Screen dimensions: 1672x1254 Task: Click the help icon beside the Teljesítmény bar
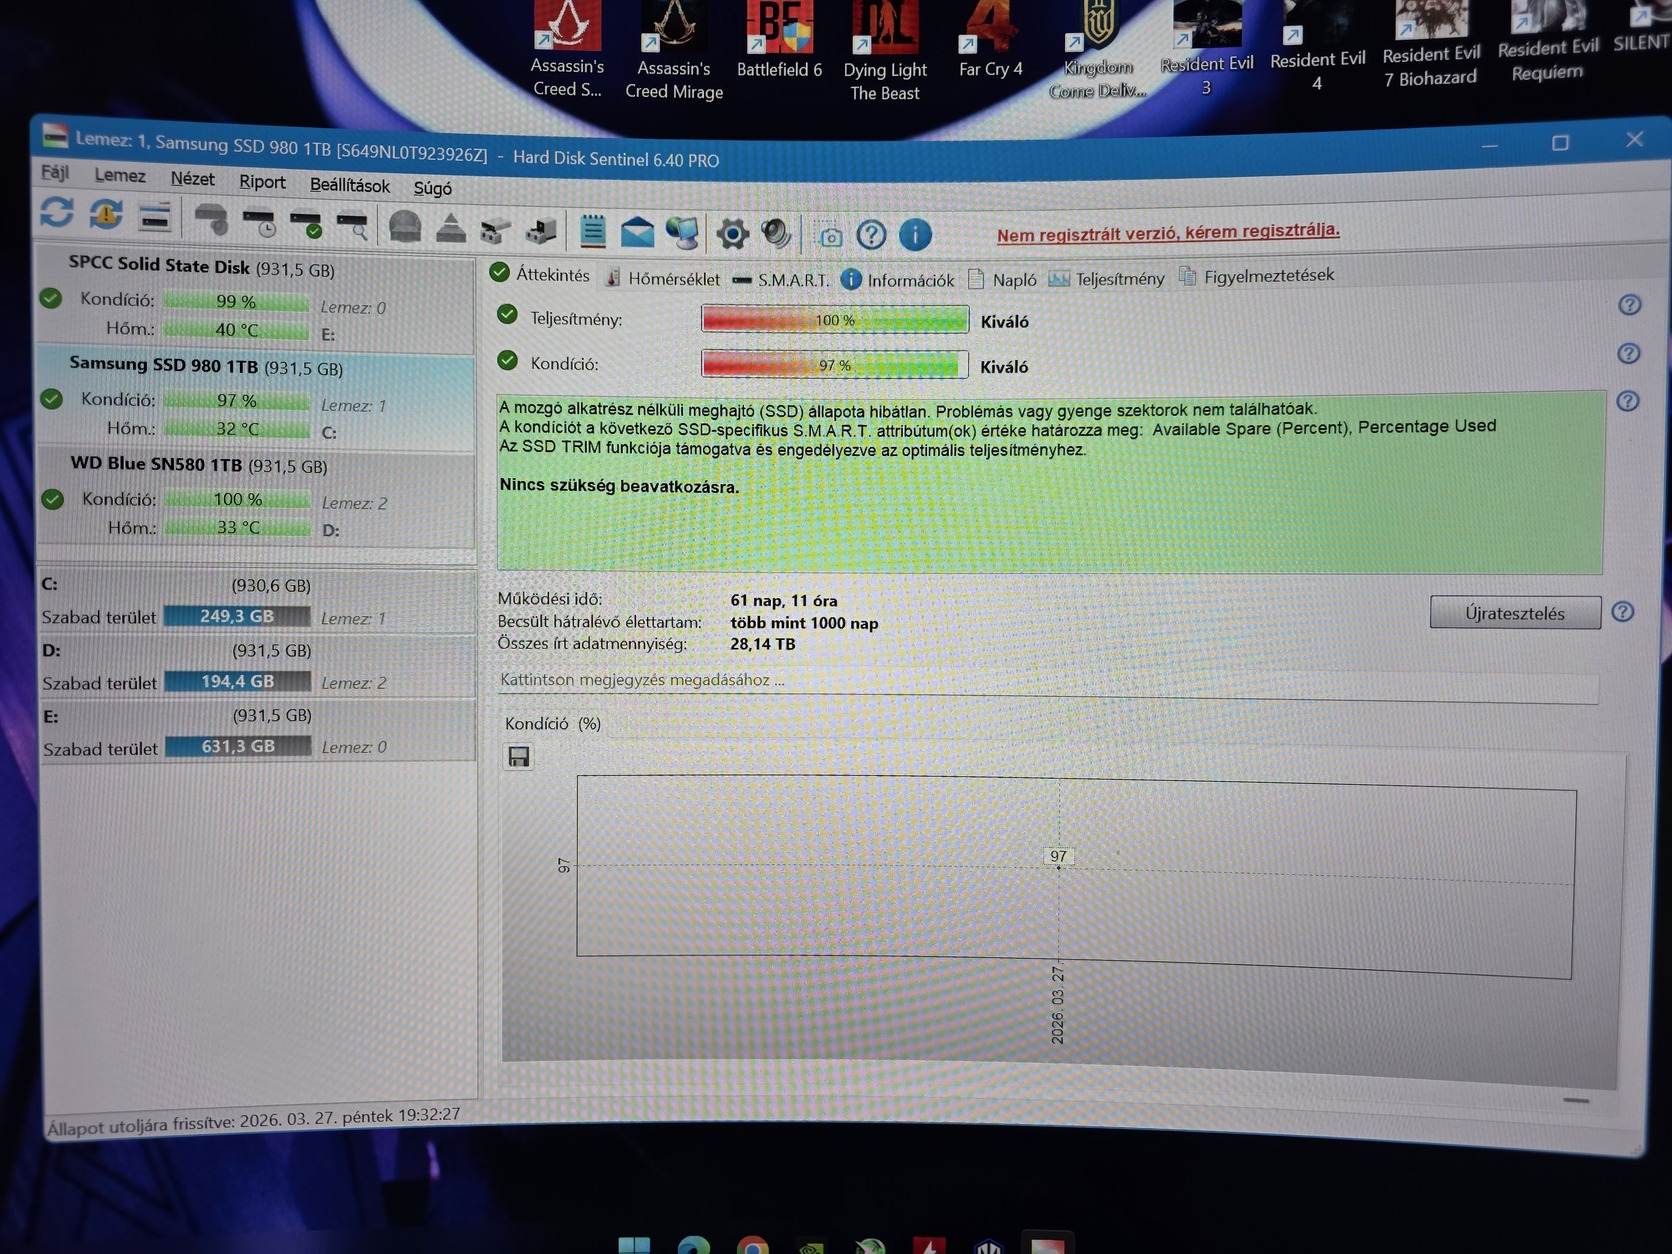coord(1630,305)
